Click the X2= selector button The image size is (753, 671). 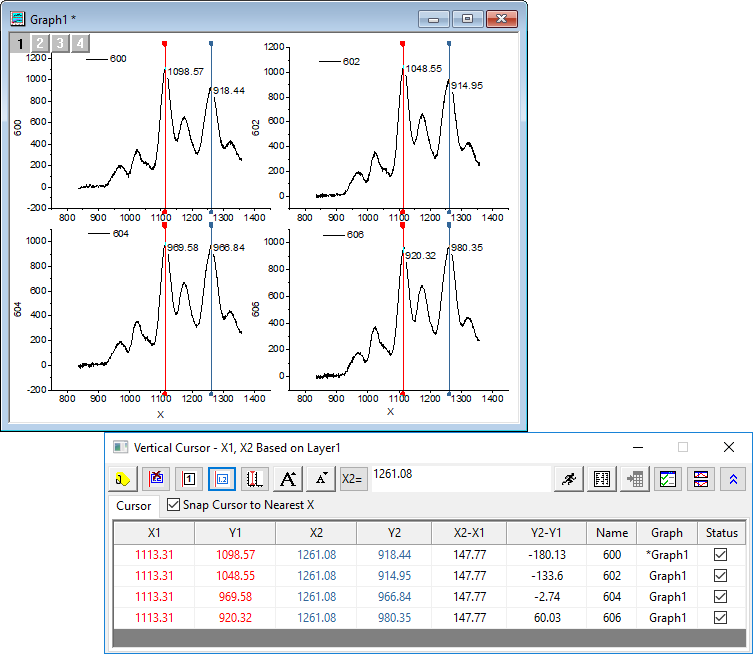point(354,479)
